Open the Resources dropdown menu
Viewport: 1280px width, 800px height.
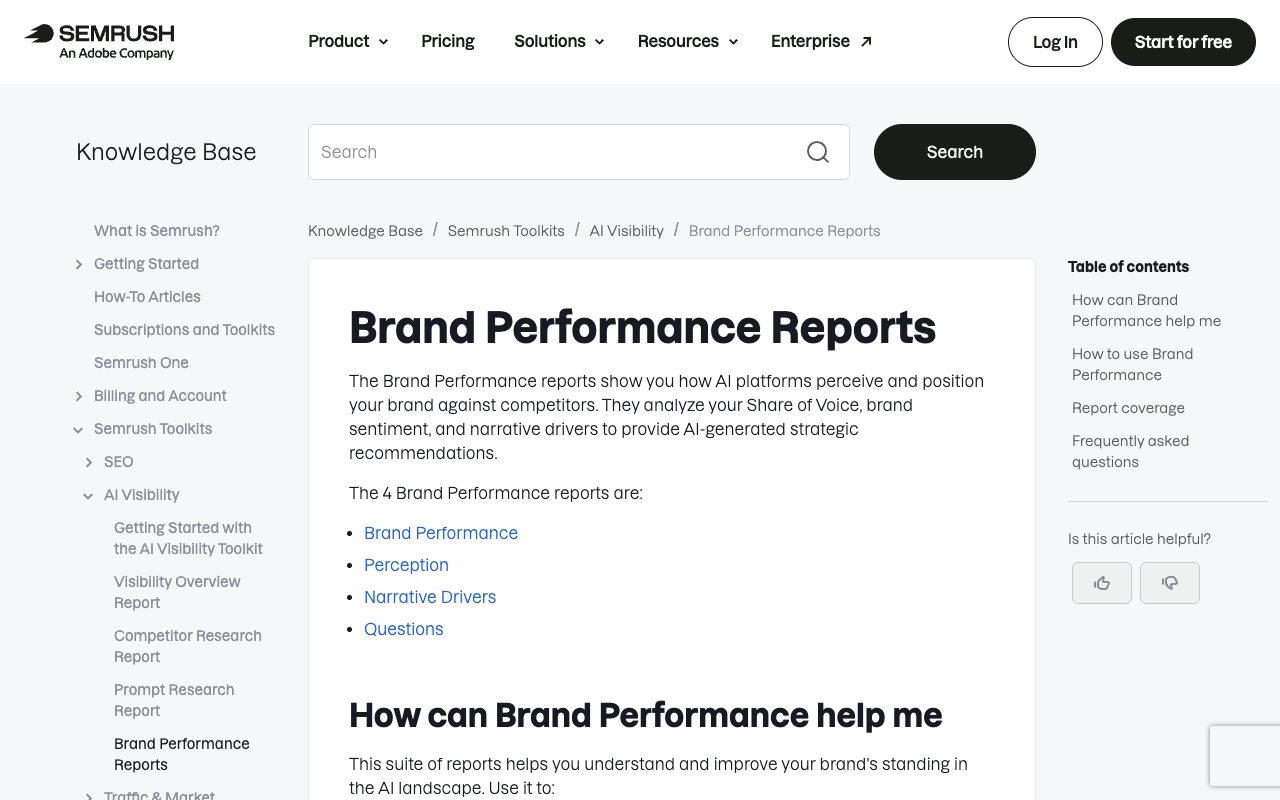pos(688,41)
